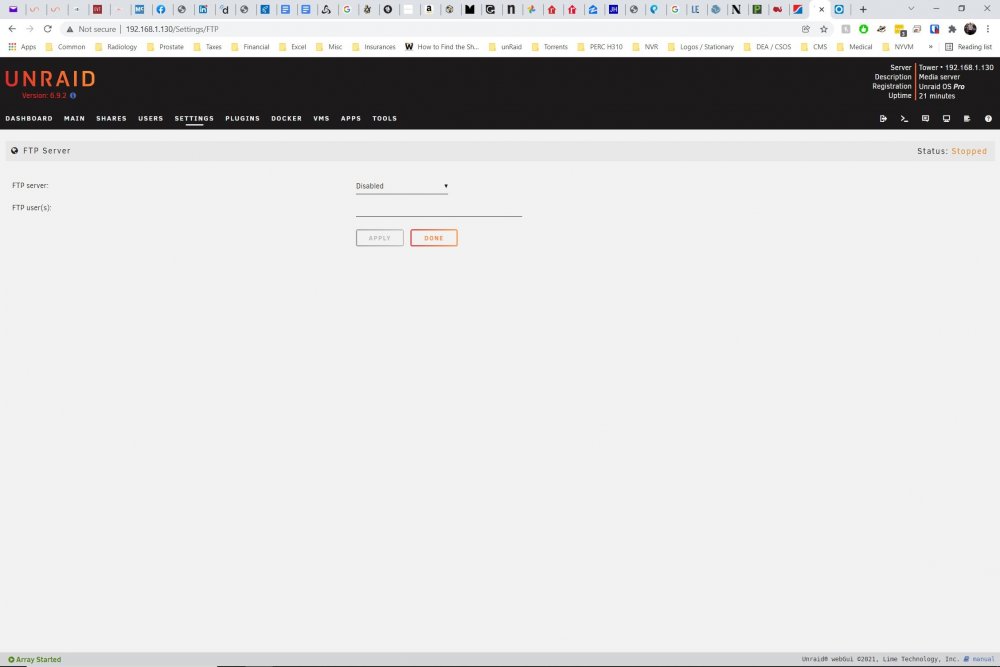Open the Financial bookmarks folder
The width and height of the screenshot is (1000, 667).
250,47
